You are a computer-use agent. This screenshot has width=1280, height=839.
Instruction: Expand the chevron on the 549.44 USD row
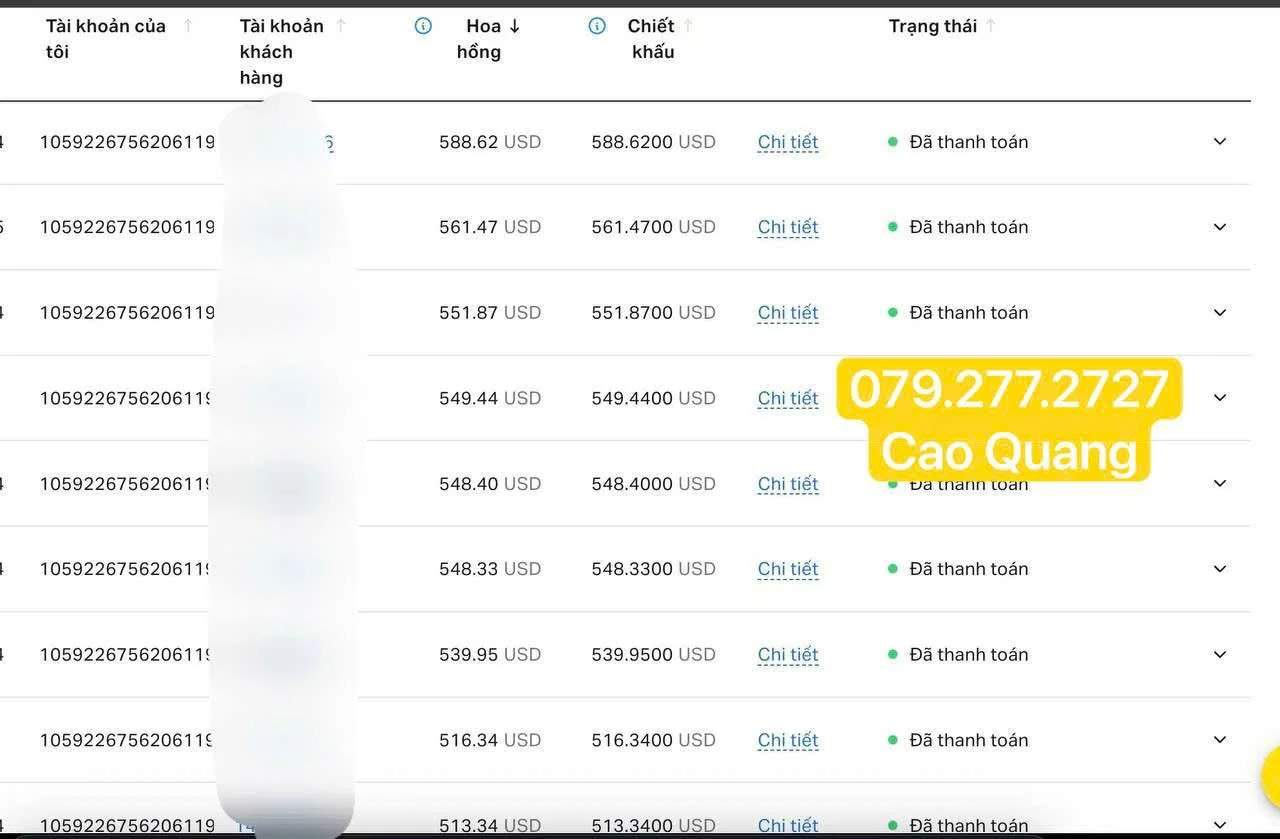[x=1220, y=397]
